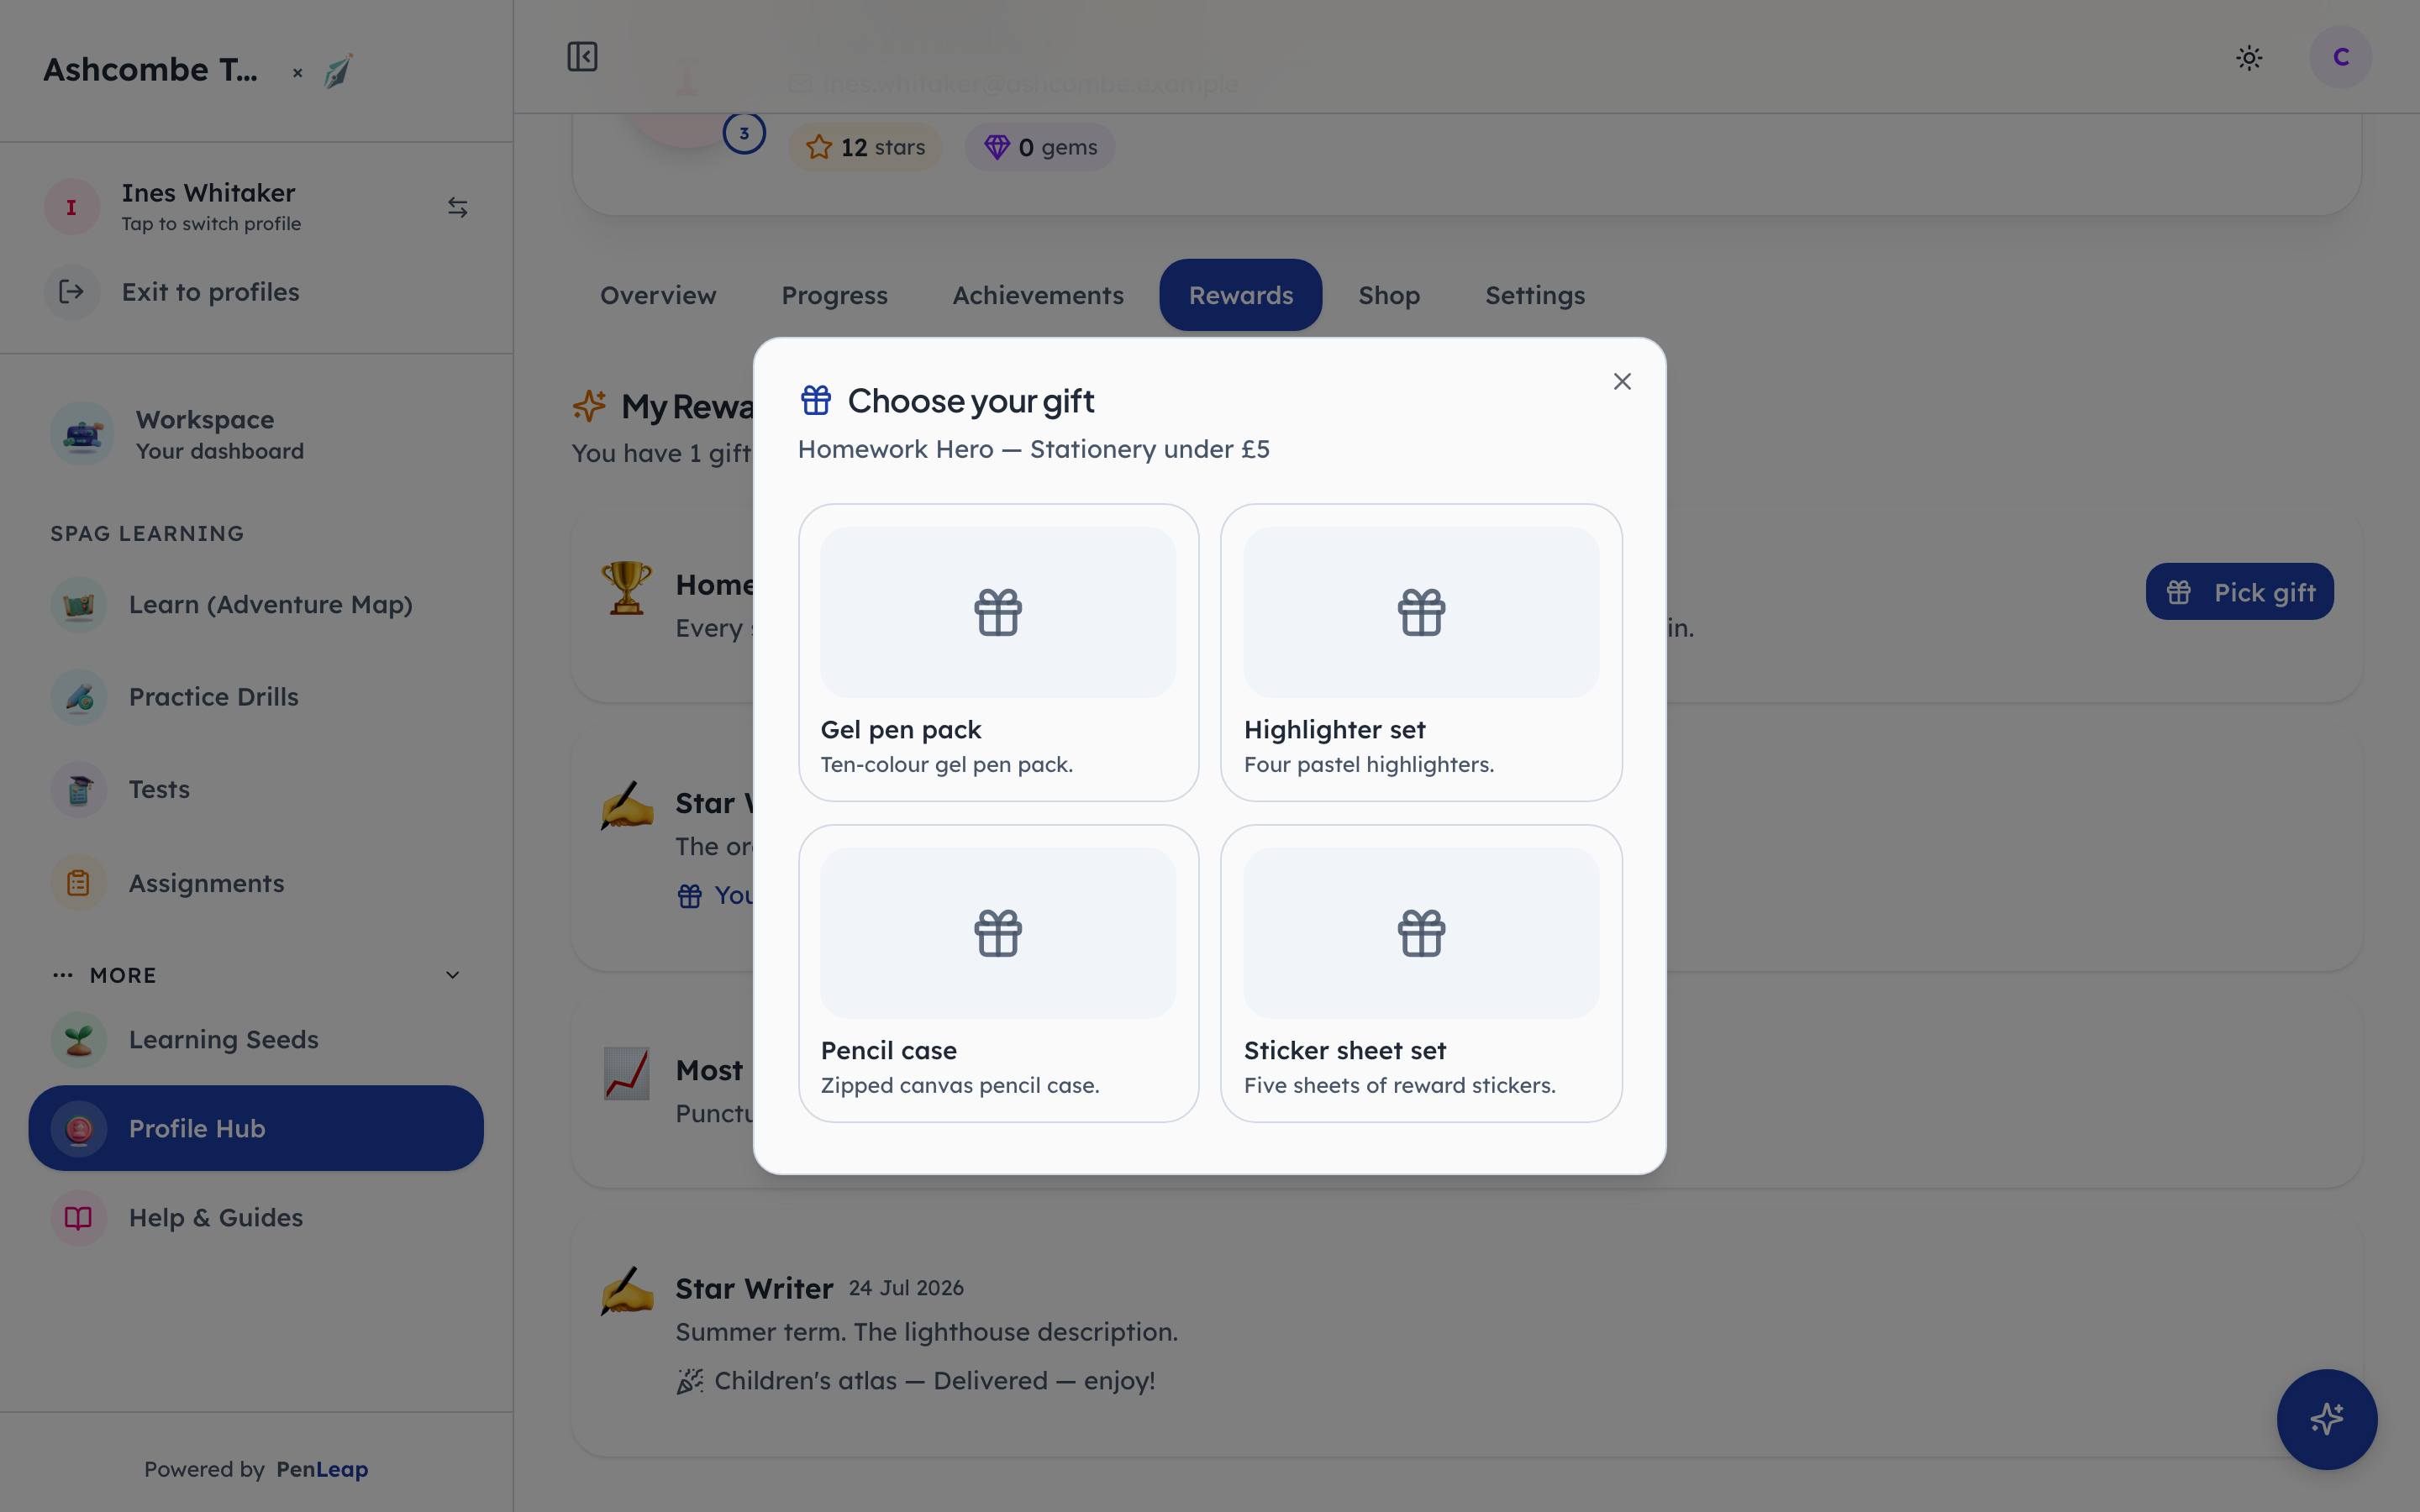This screenshot has width=2420, height=1512.
Task: Click the Highlighter set thumbnail image
Action: click(x=1421, y=612)
